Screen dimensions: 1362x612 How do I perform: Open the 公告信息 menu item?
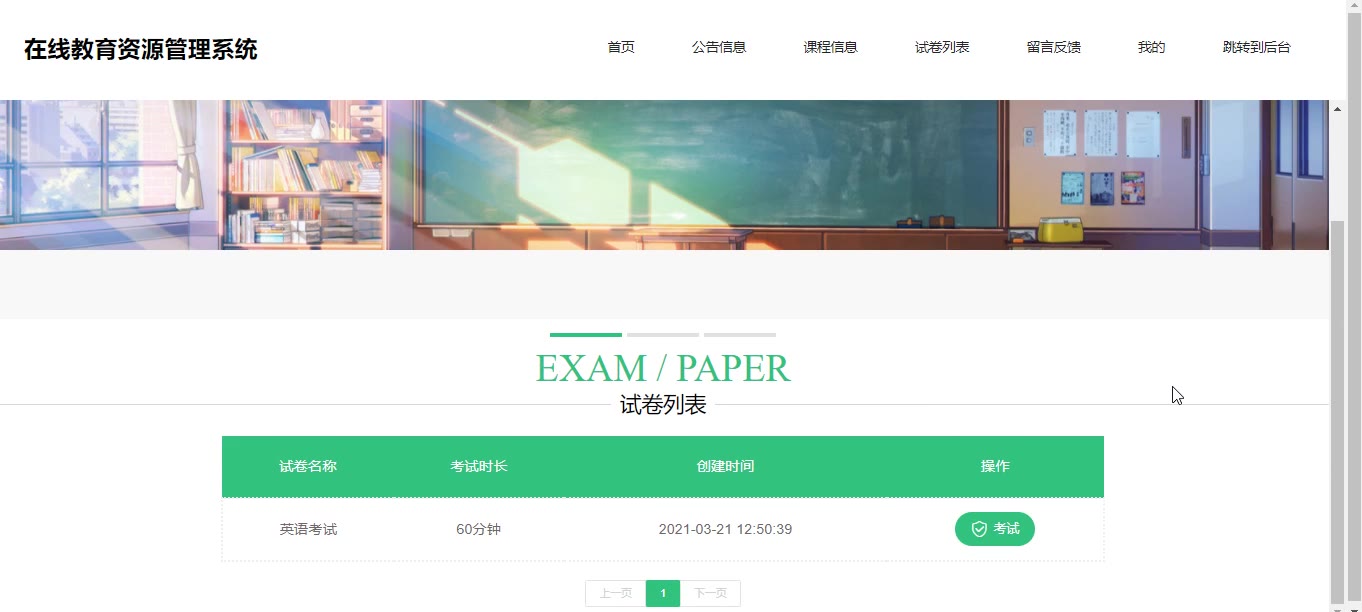pos(719,47)
